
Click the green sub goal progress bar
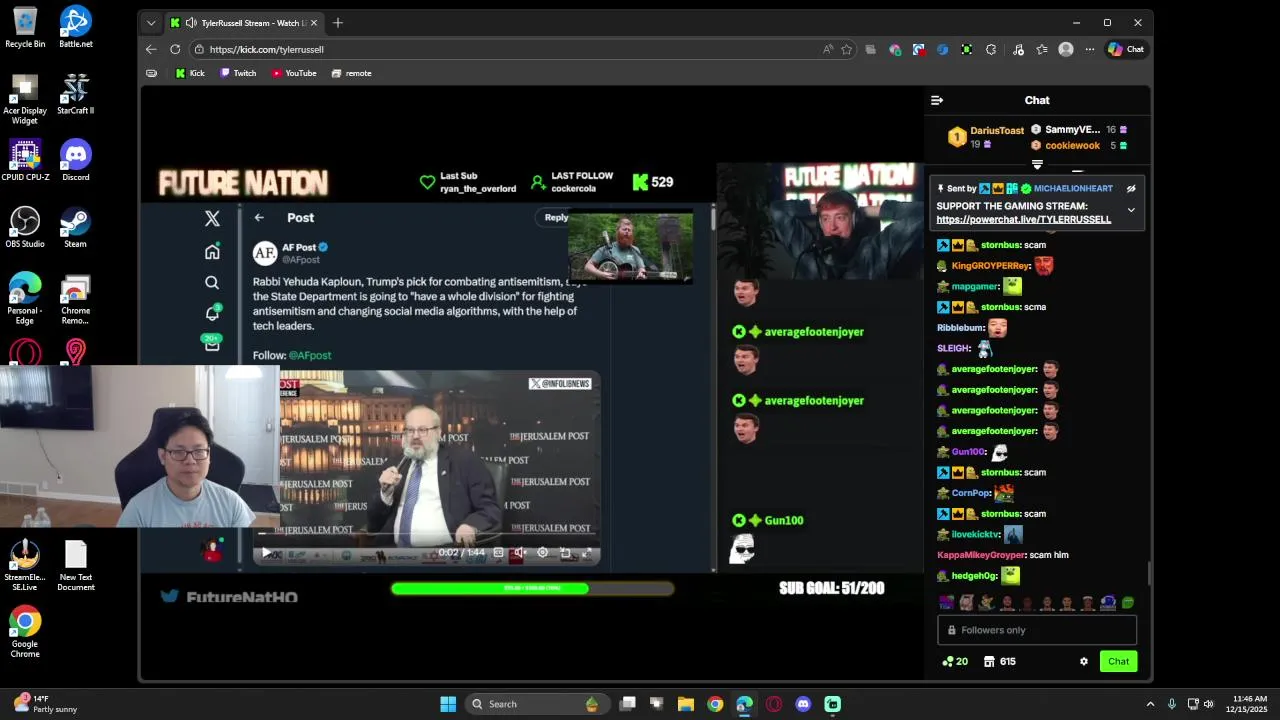click(532, 588)
